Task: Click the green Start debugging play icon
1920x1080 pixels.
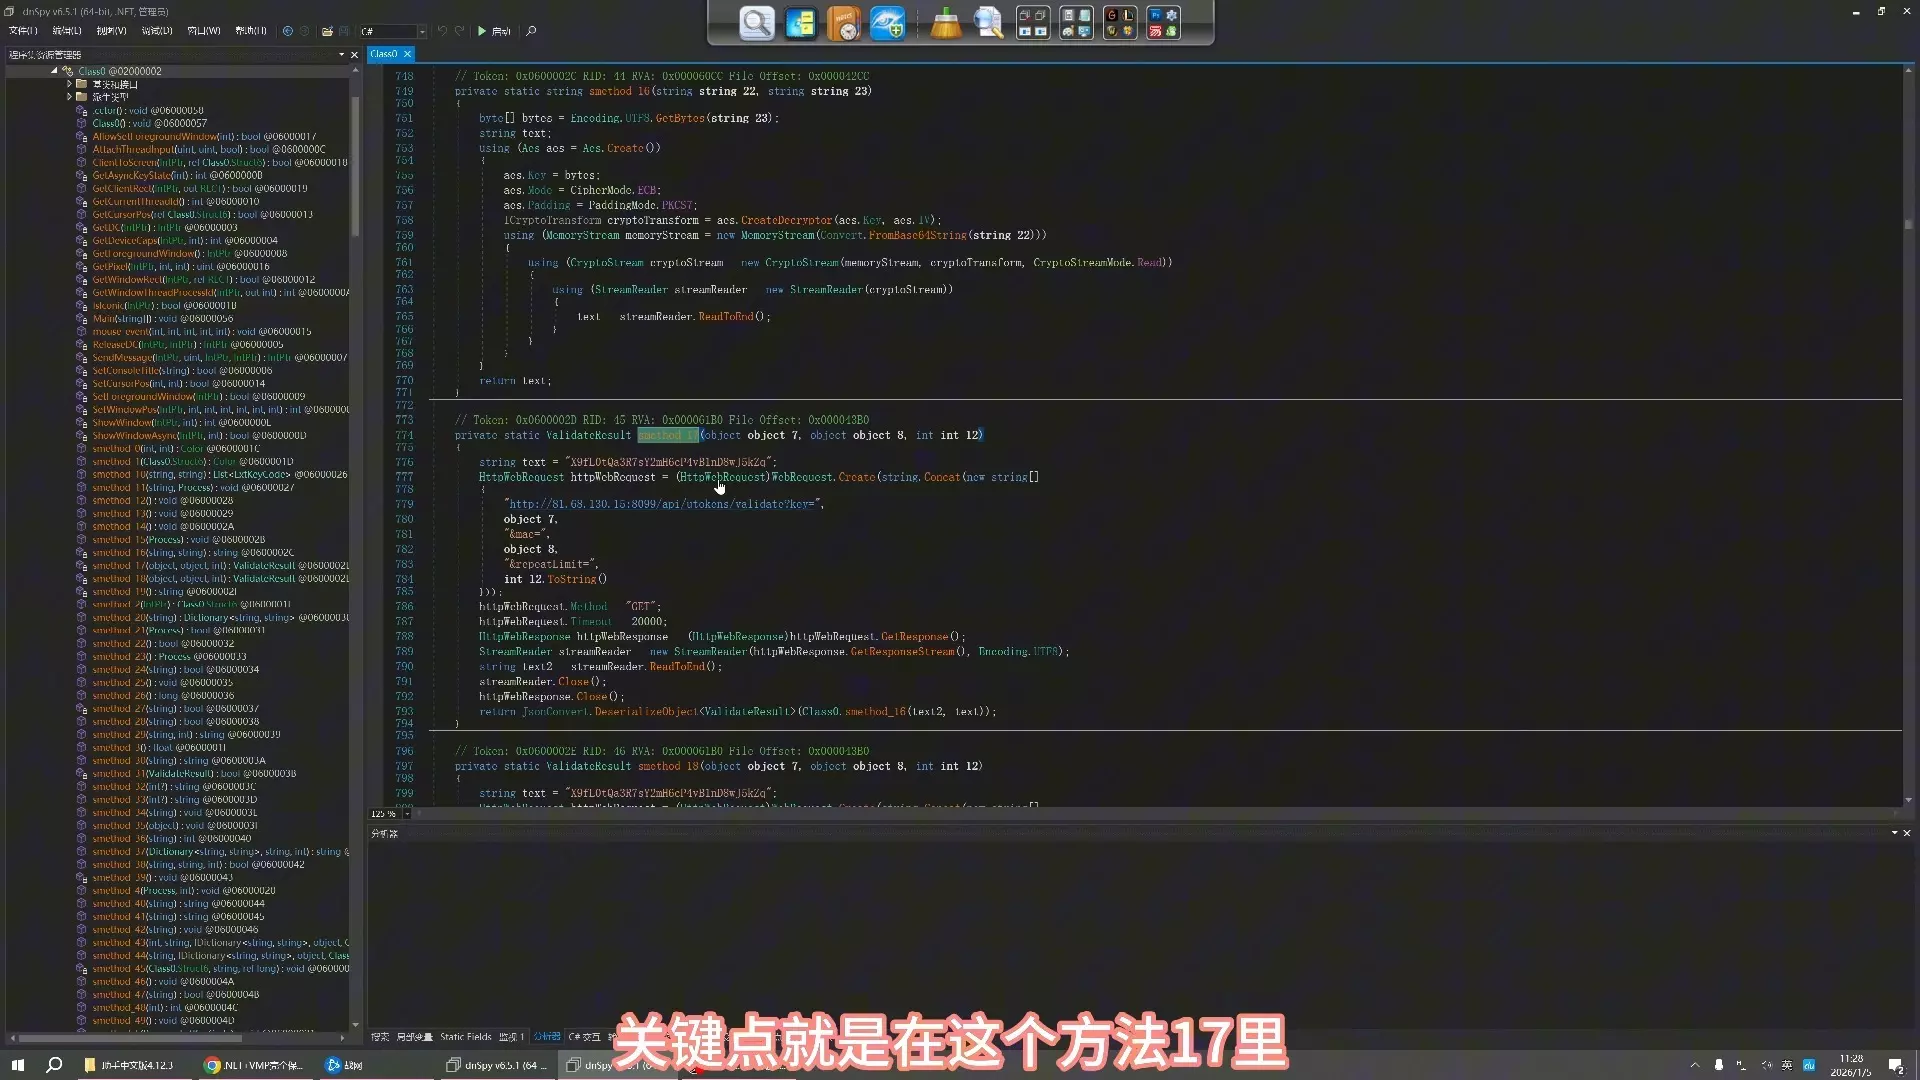Action: tap(482, 31)
